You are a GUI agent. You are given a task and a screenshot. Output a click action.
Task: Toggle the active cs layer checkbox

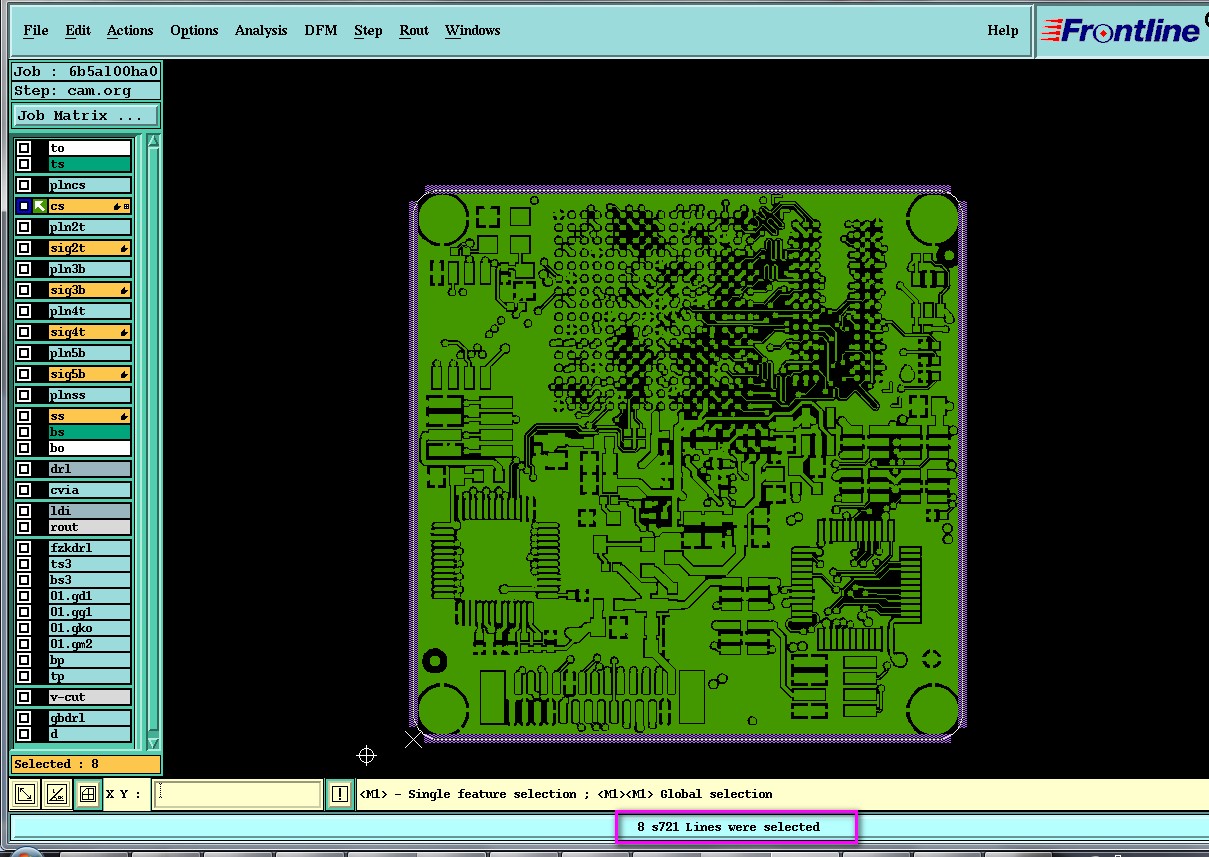24,206
